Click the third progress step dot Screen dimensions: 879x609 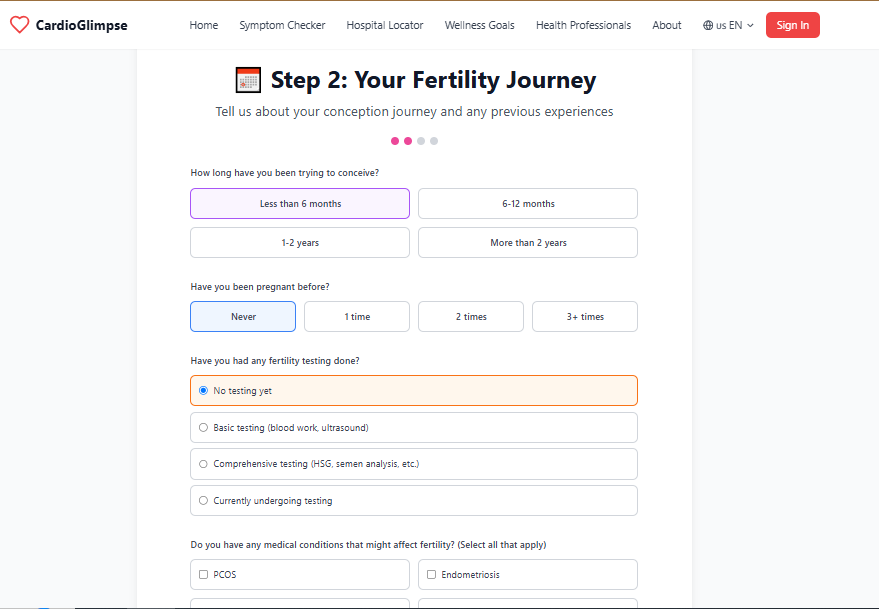[421, 141]
